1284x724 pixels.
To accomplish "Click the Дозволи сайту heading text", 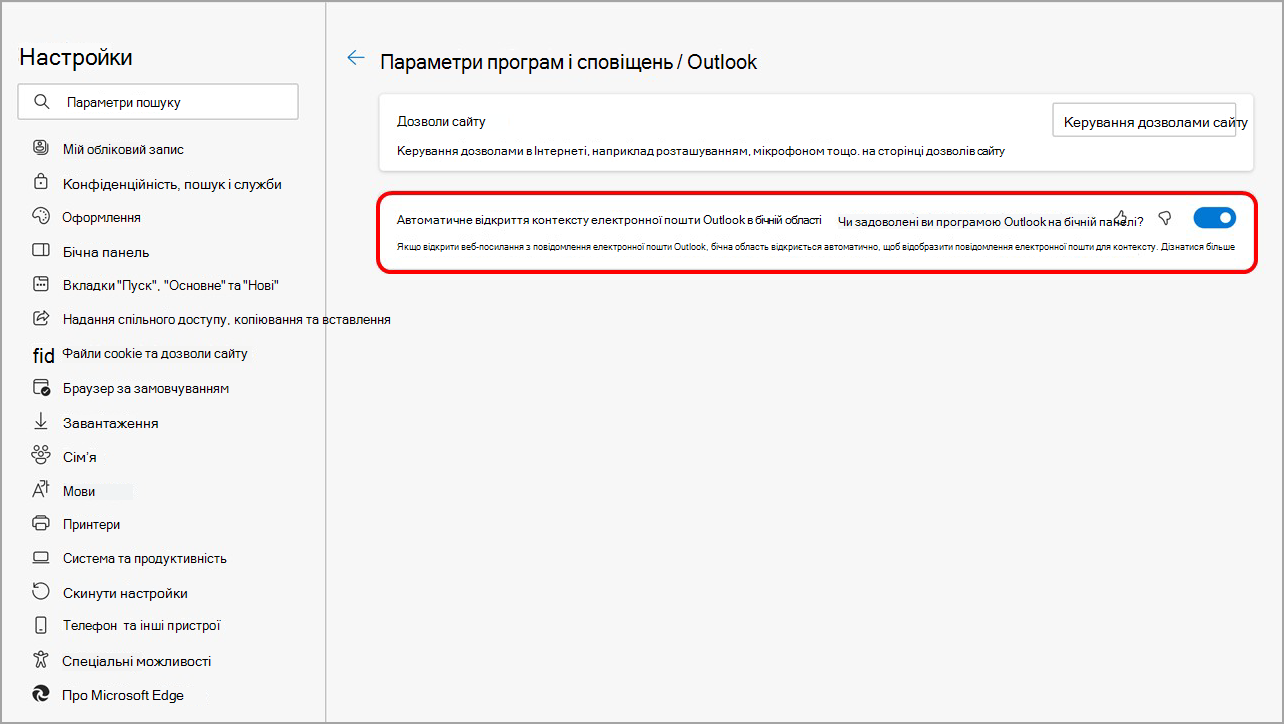I will (441, 121).
